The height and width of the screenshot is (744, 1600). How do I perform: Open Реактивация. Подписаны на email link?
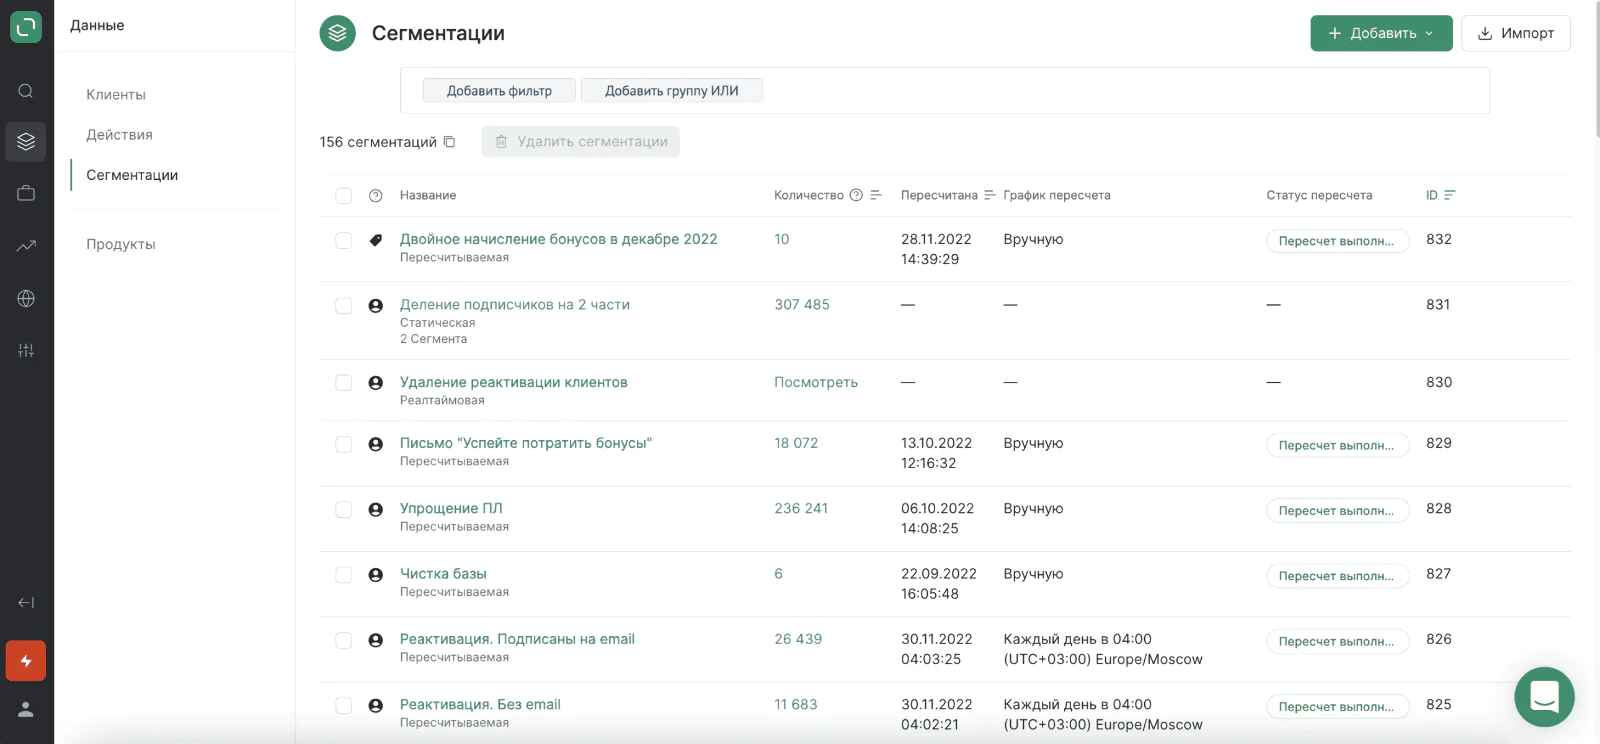517,639
